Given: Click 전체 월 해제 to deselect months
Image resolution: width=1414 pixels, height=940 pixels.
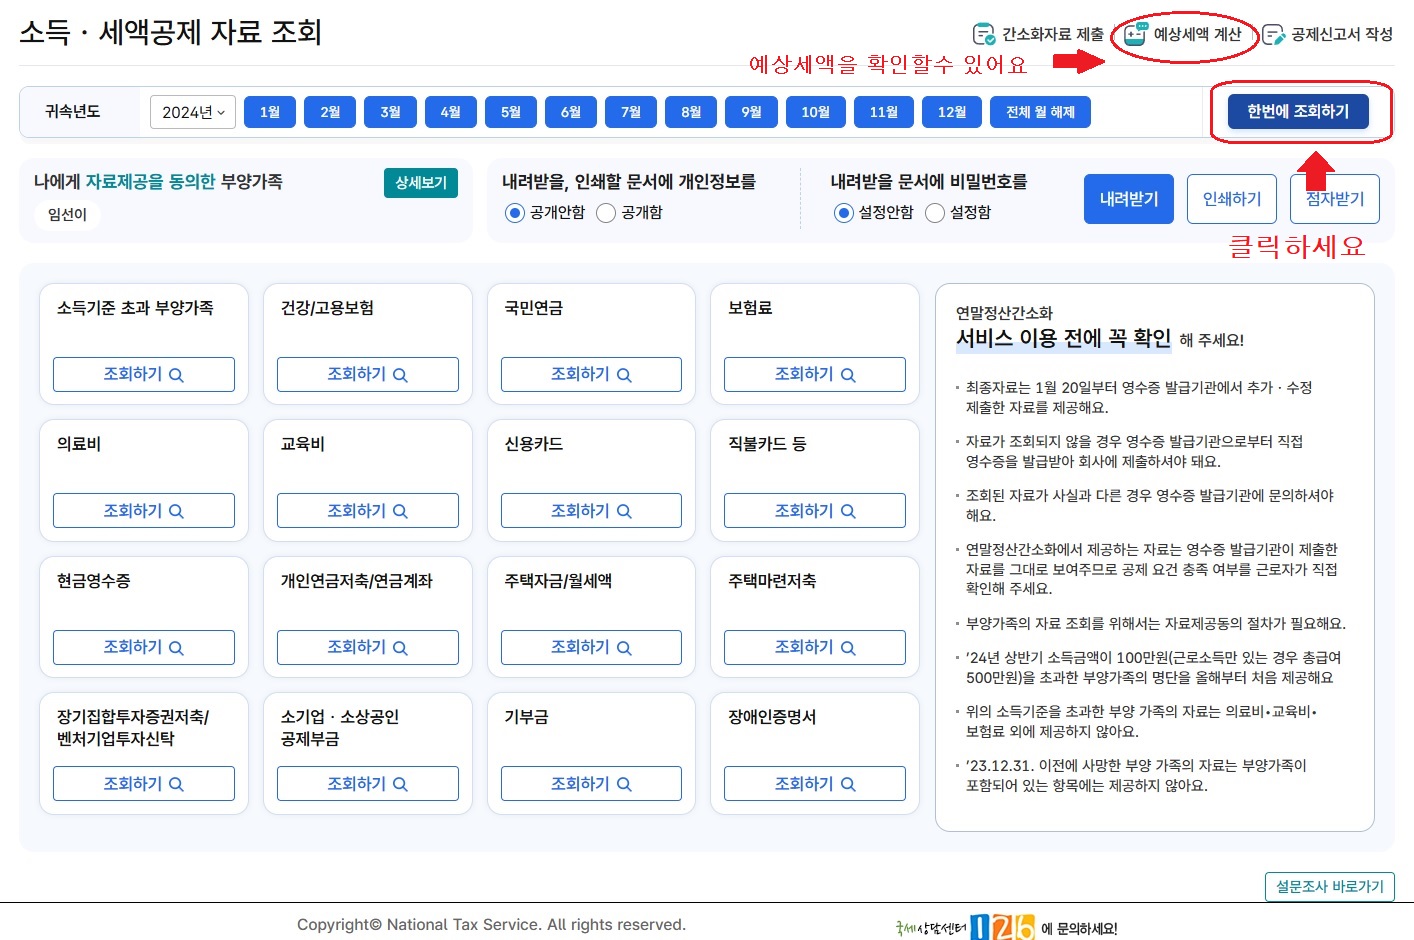Looking at the screenshot, I should pos(1040,112).
